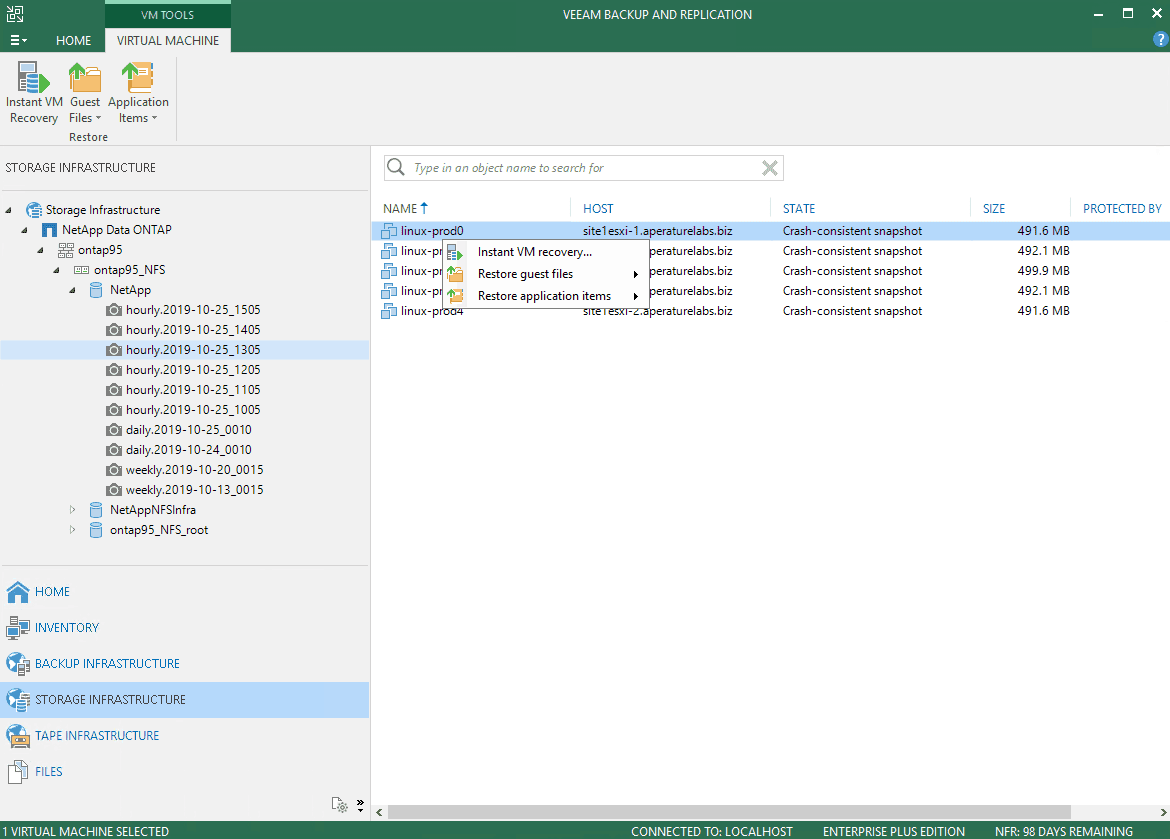Open the help question mark icon

click(x=1160, y=40)
